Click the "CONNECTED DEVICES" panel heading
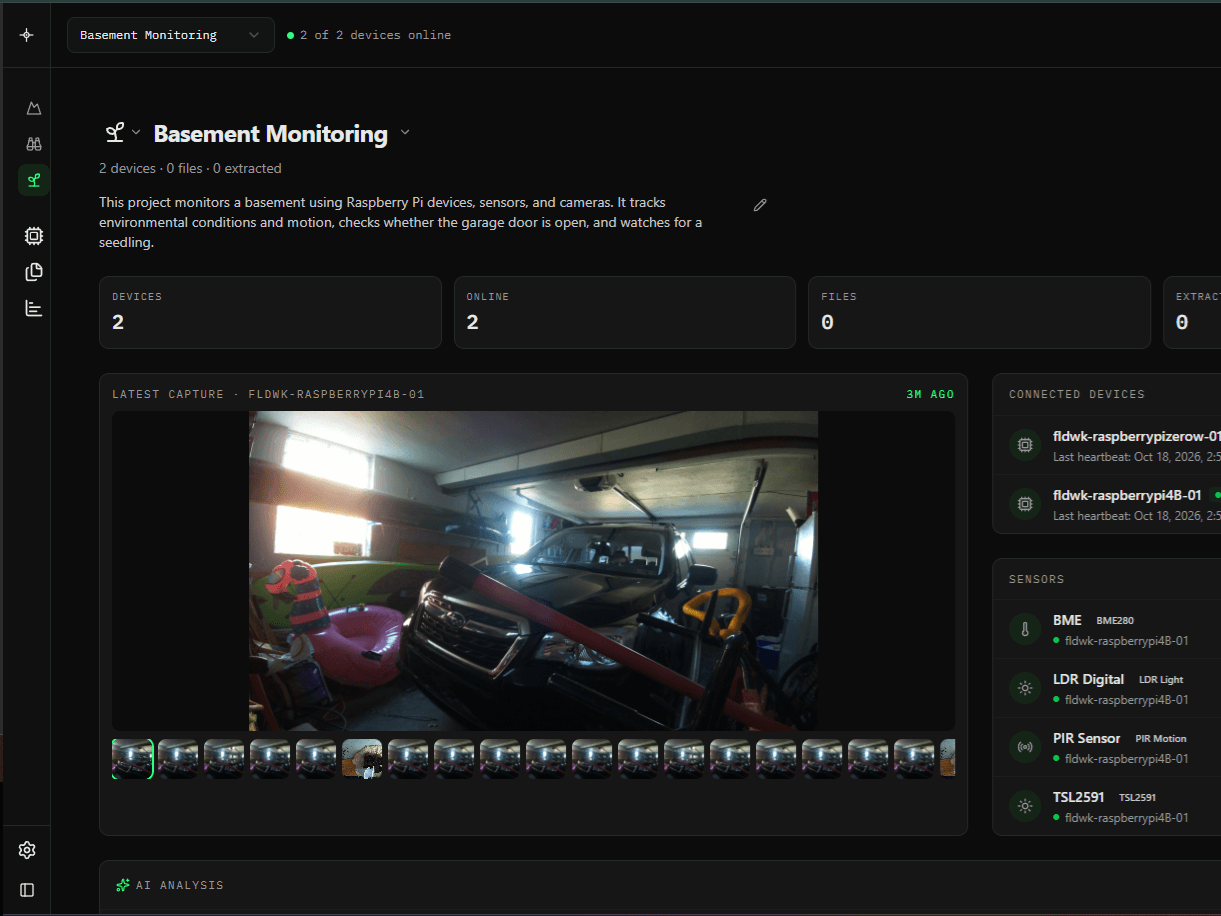 point(1077,394)
